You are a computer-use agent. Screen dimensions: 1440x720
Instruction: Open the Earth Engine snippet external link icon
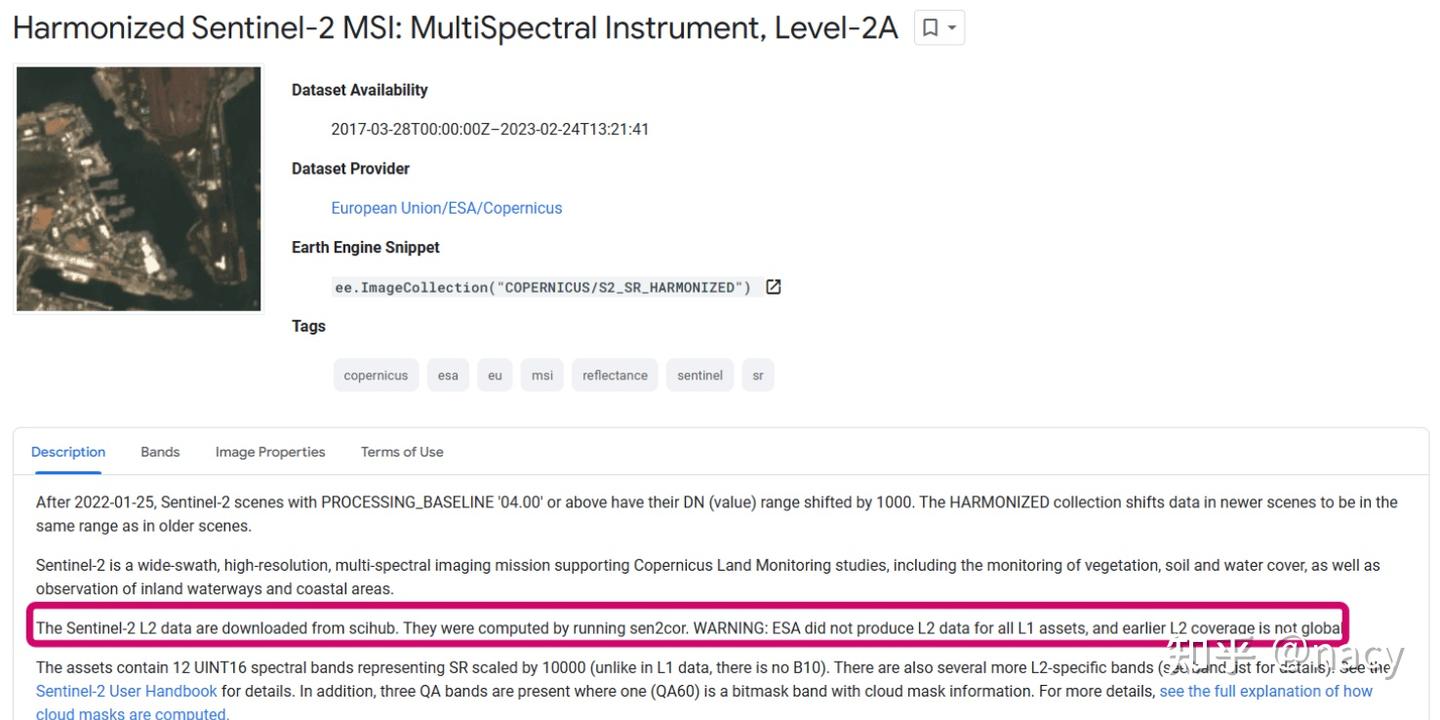coord(773,287)
